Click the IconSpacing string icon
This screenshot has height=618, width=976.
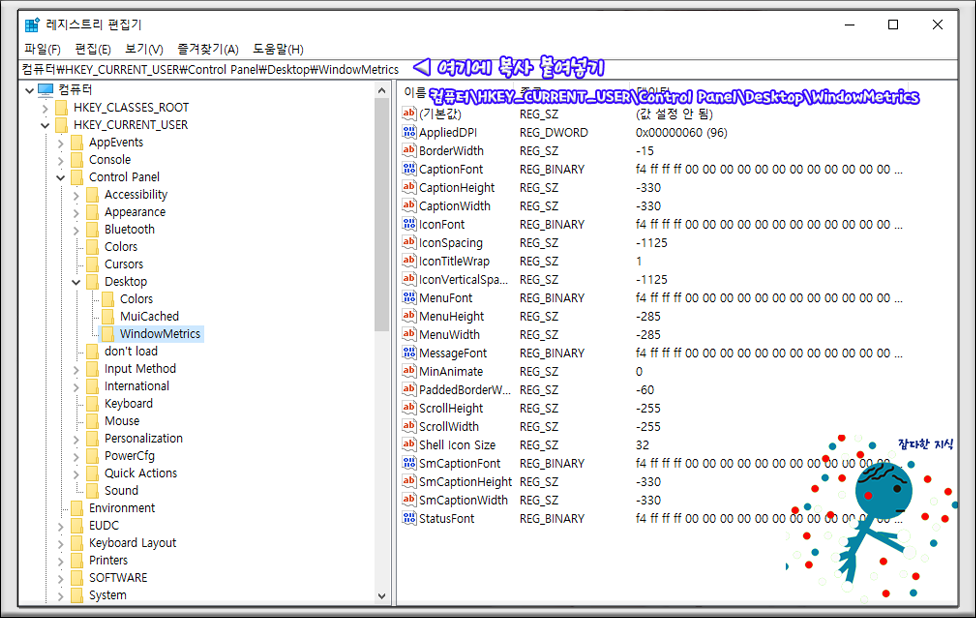pyautogui.click(x=409, y=242)
